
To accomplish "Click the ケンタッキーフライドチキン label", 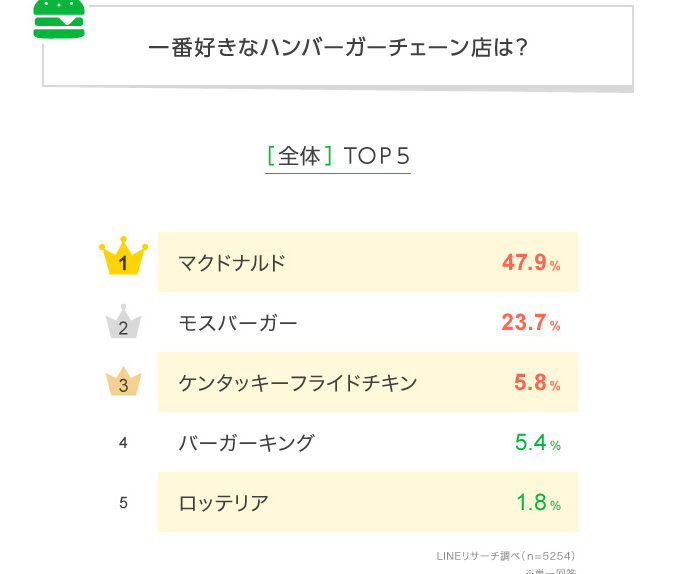I will [x=297, y=383].
